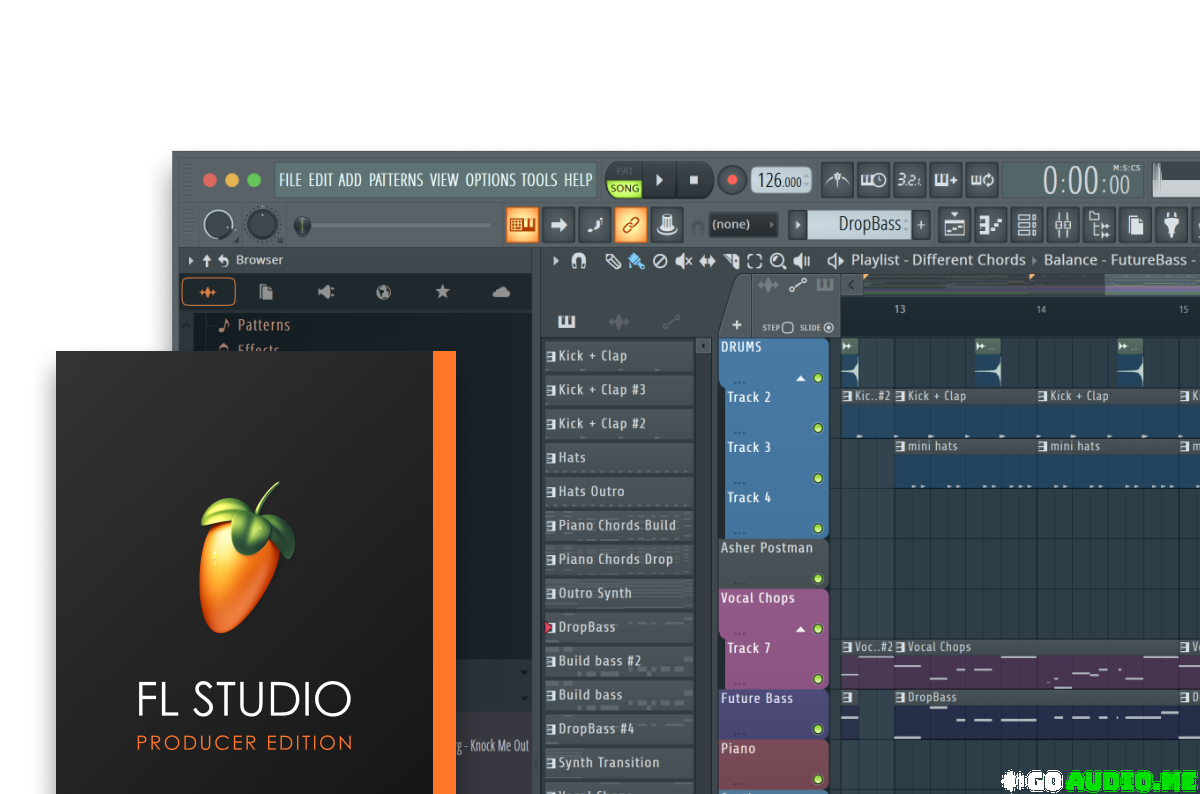Screen dimensions: 1200x794
Task: Select the Mute tool in playlist toolbar
Action: [x=684, y=261]
